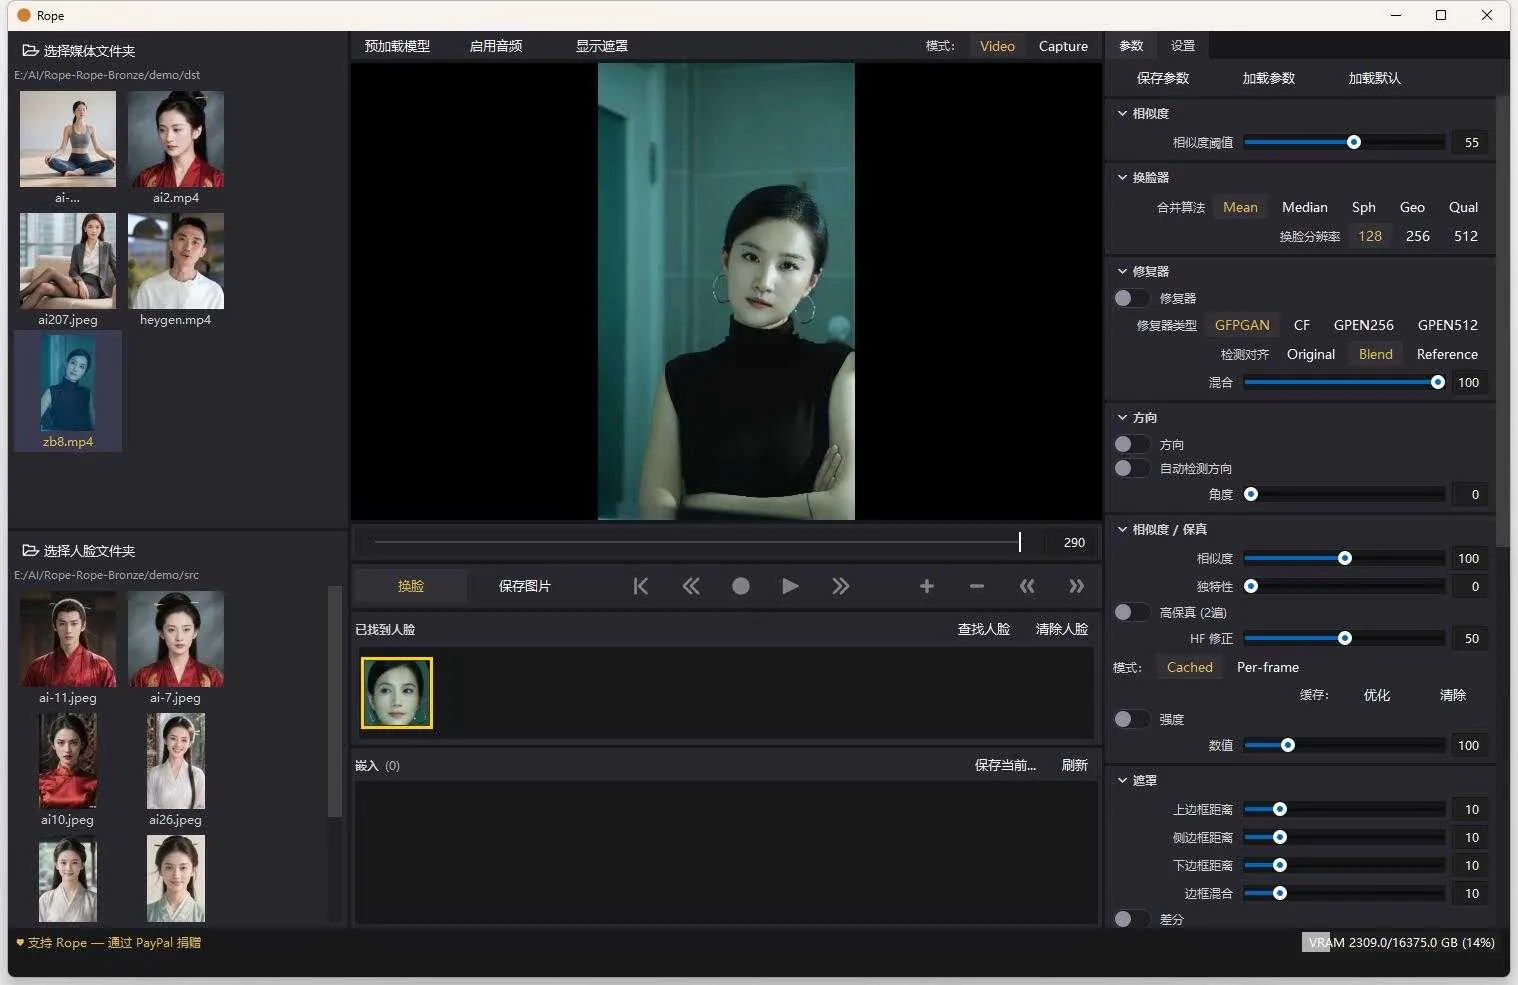Collapse the 换脸器 section
1518x985 pixels.
(1122, 177)
